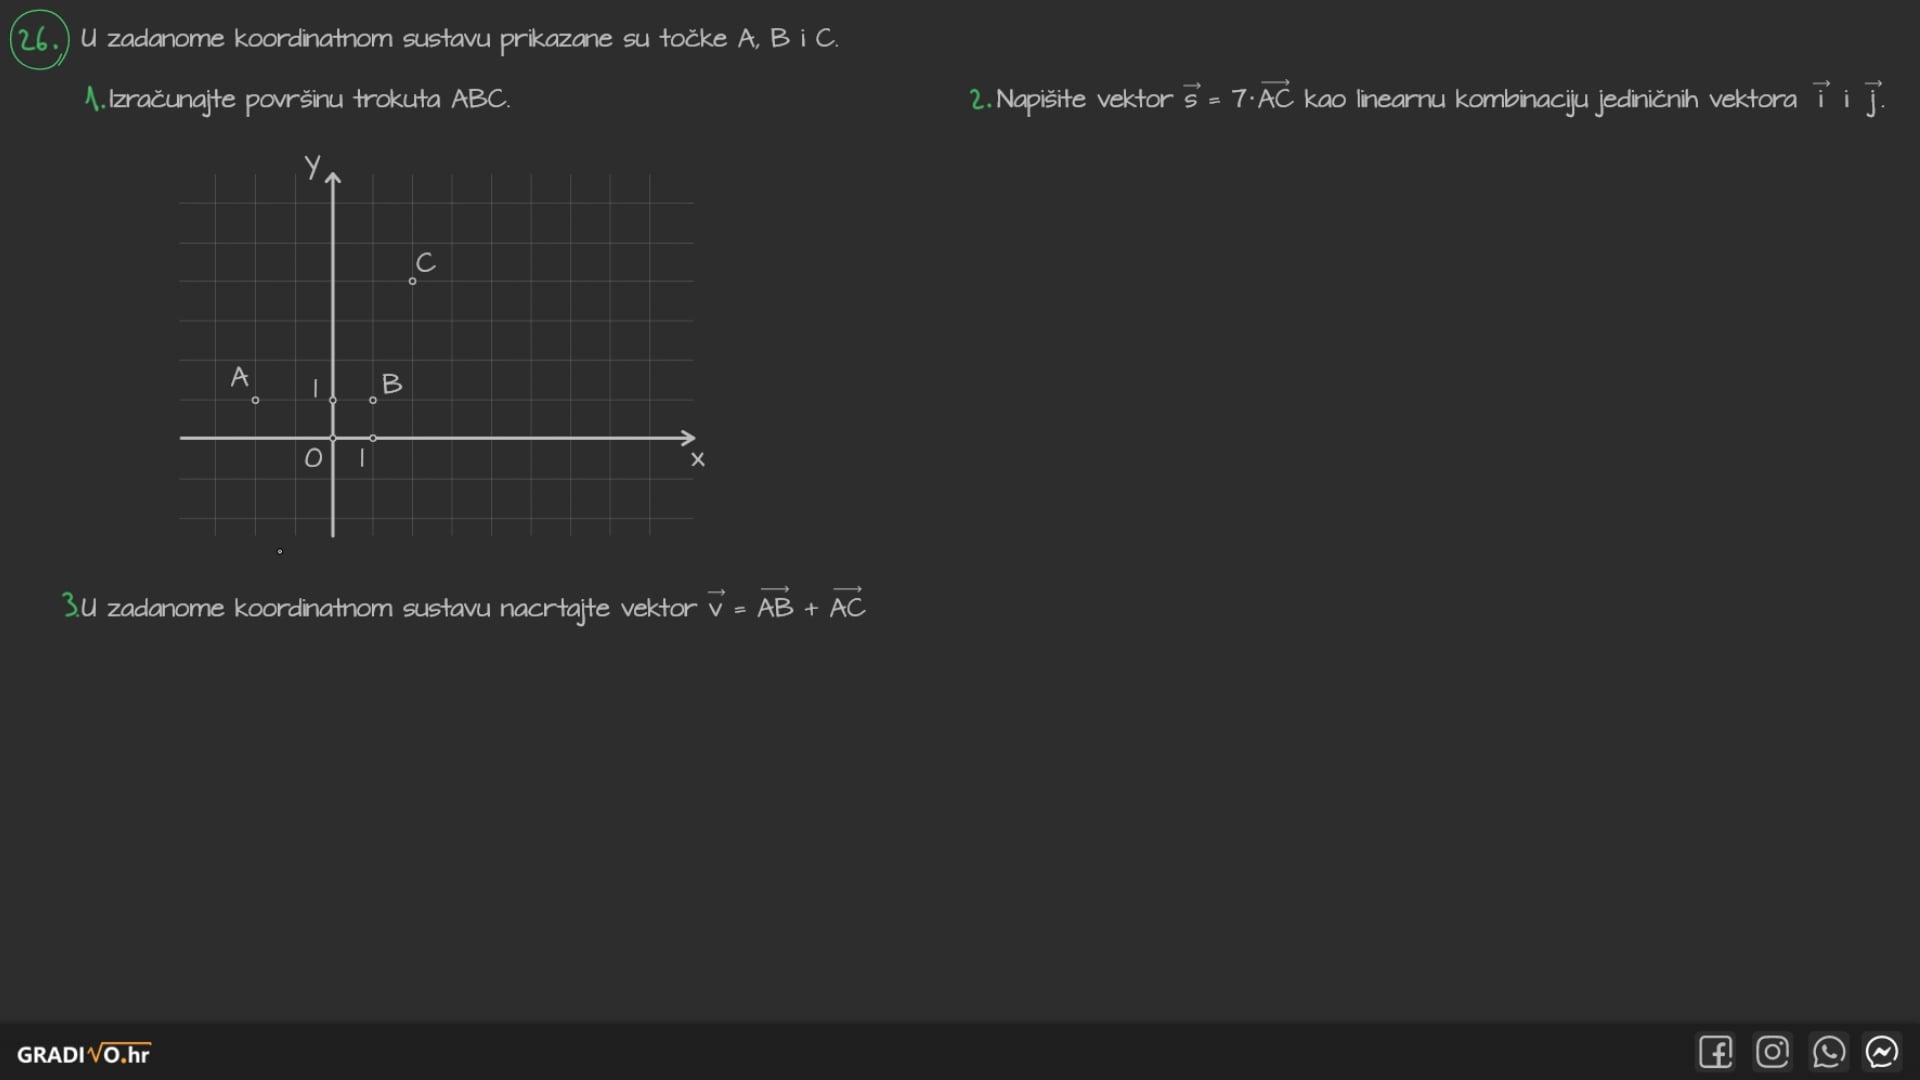
Task: Click point B on the grid
Action: [373, 400]
